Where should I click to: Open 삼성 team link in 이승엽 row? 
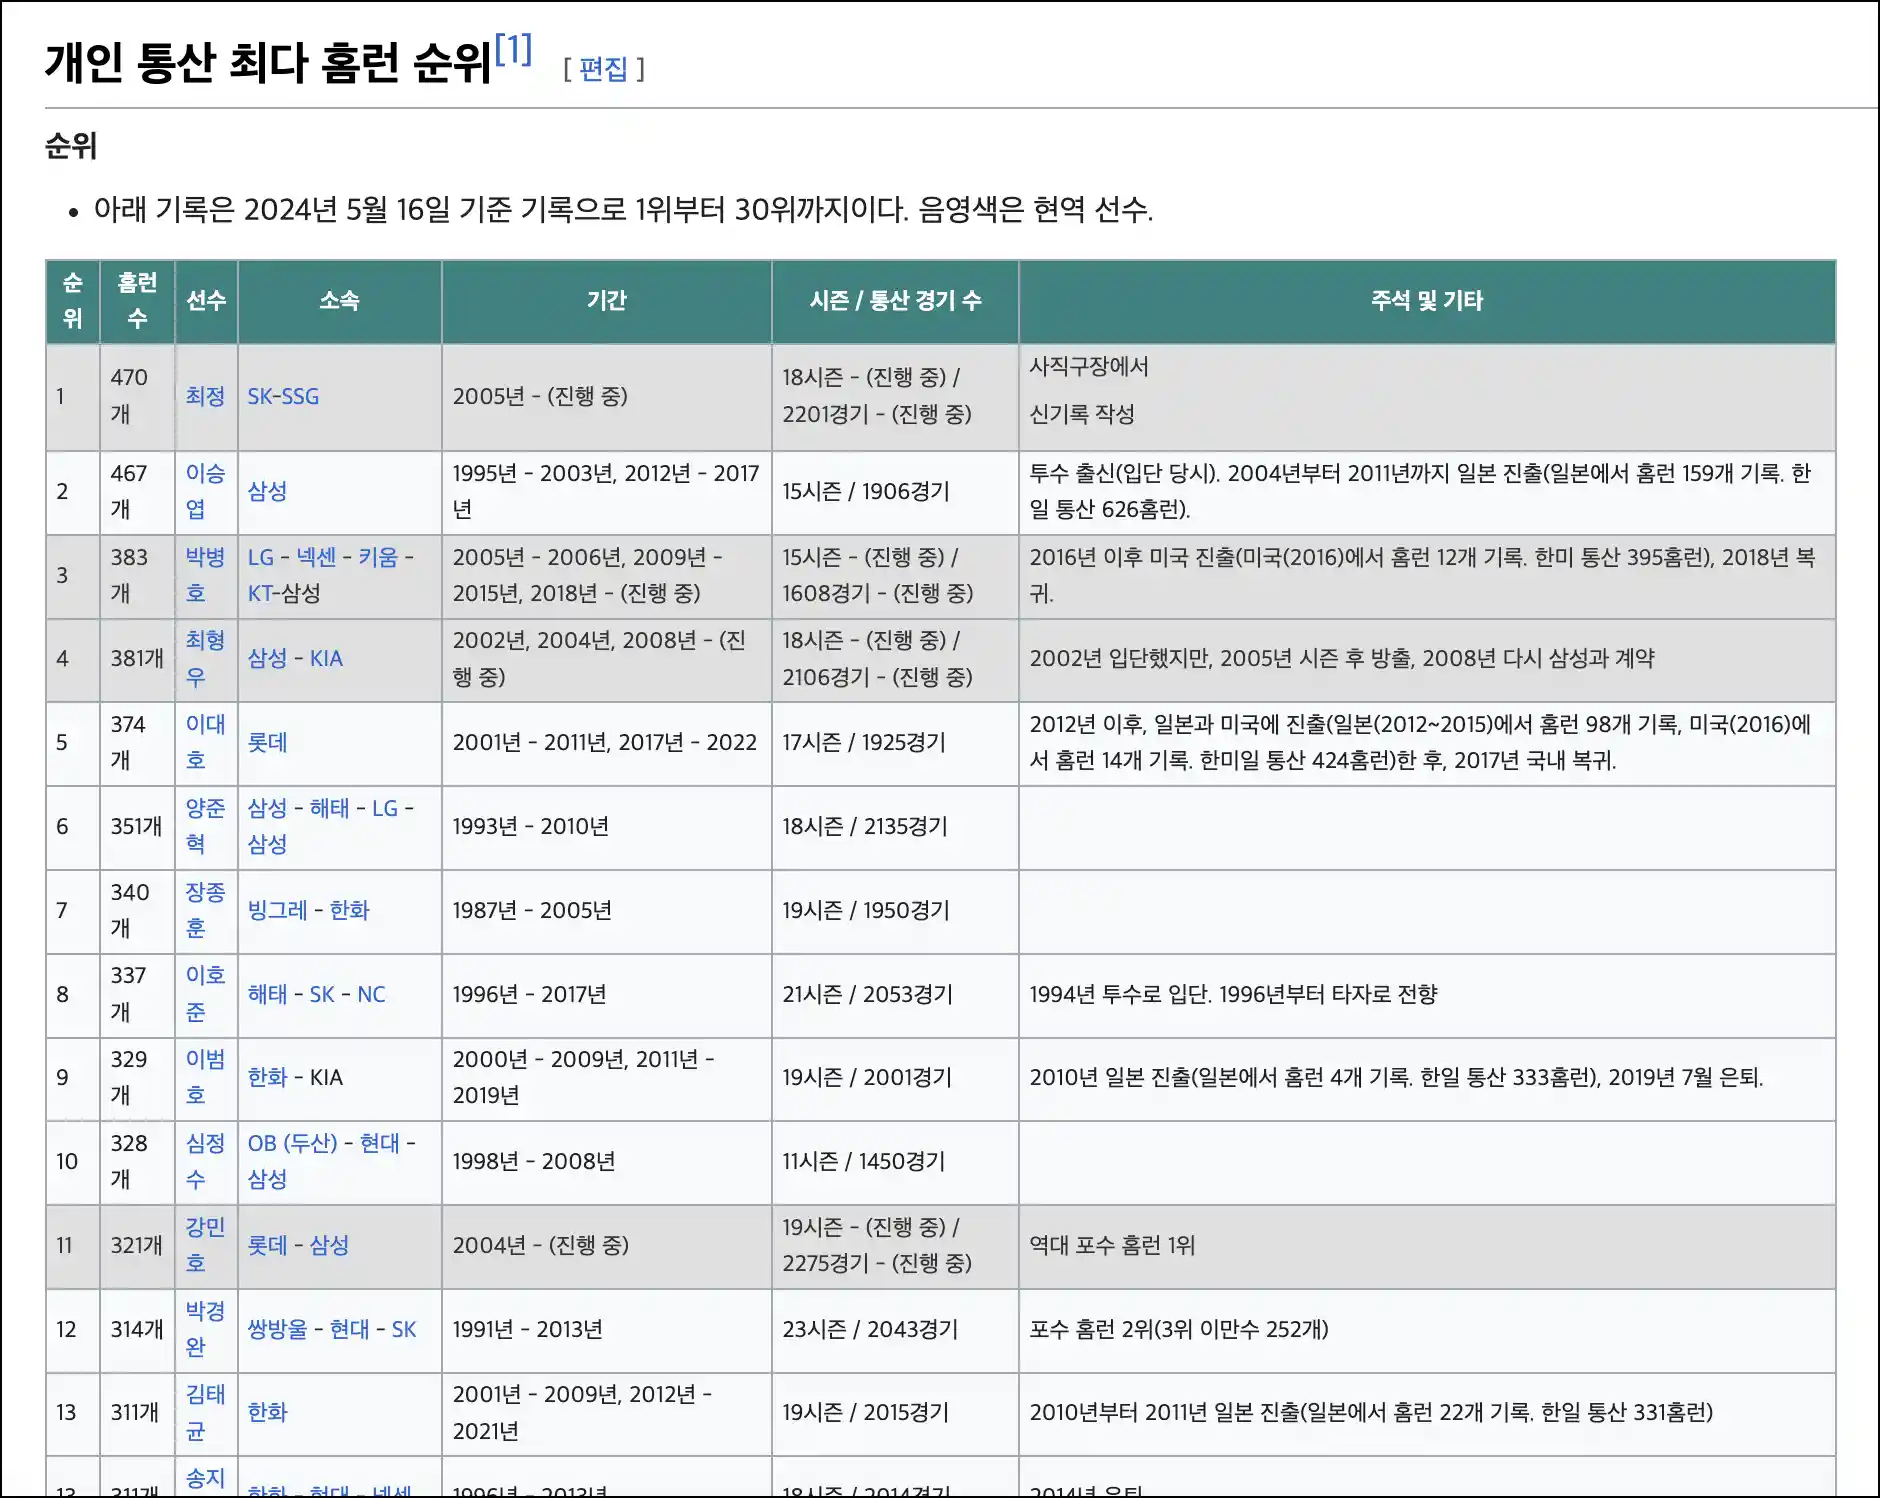pyautogui.click(x=267, y=491)
